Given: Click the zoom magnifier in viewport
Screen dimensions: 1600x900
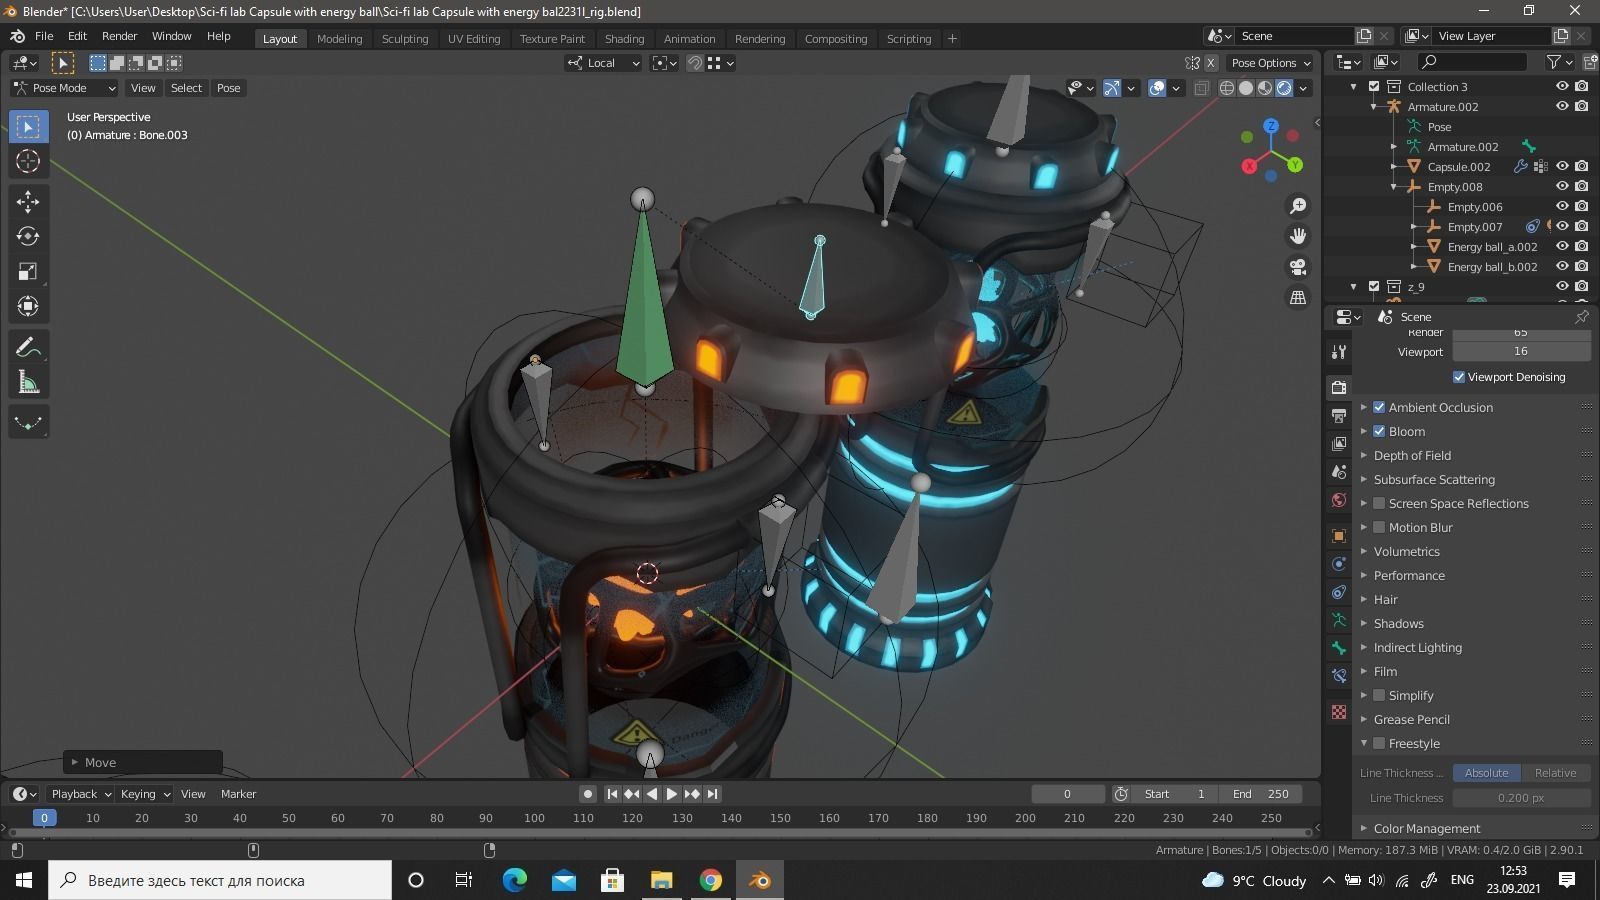Looking at the screenshot, I should [x=1298, y=206].
